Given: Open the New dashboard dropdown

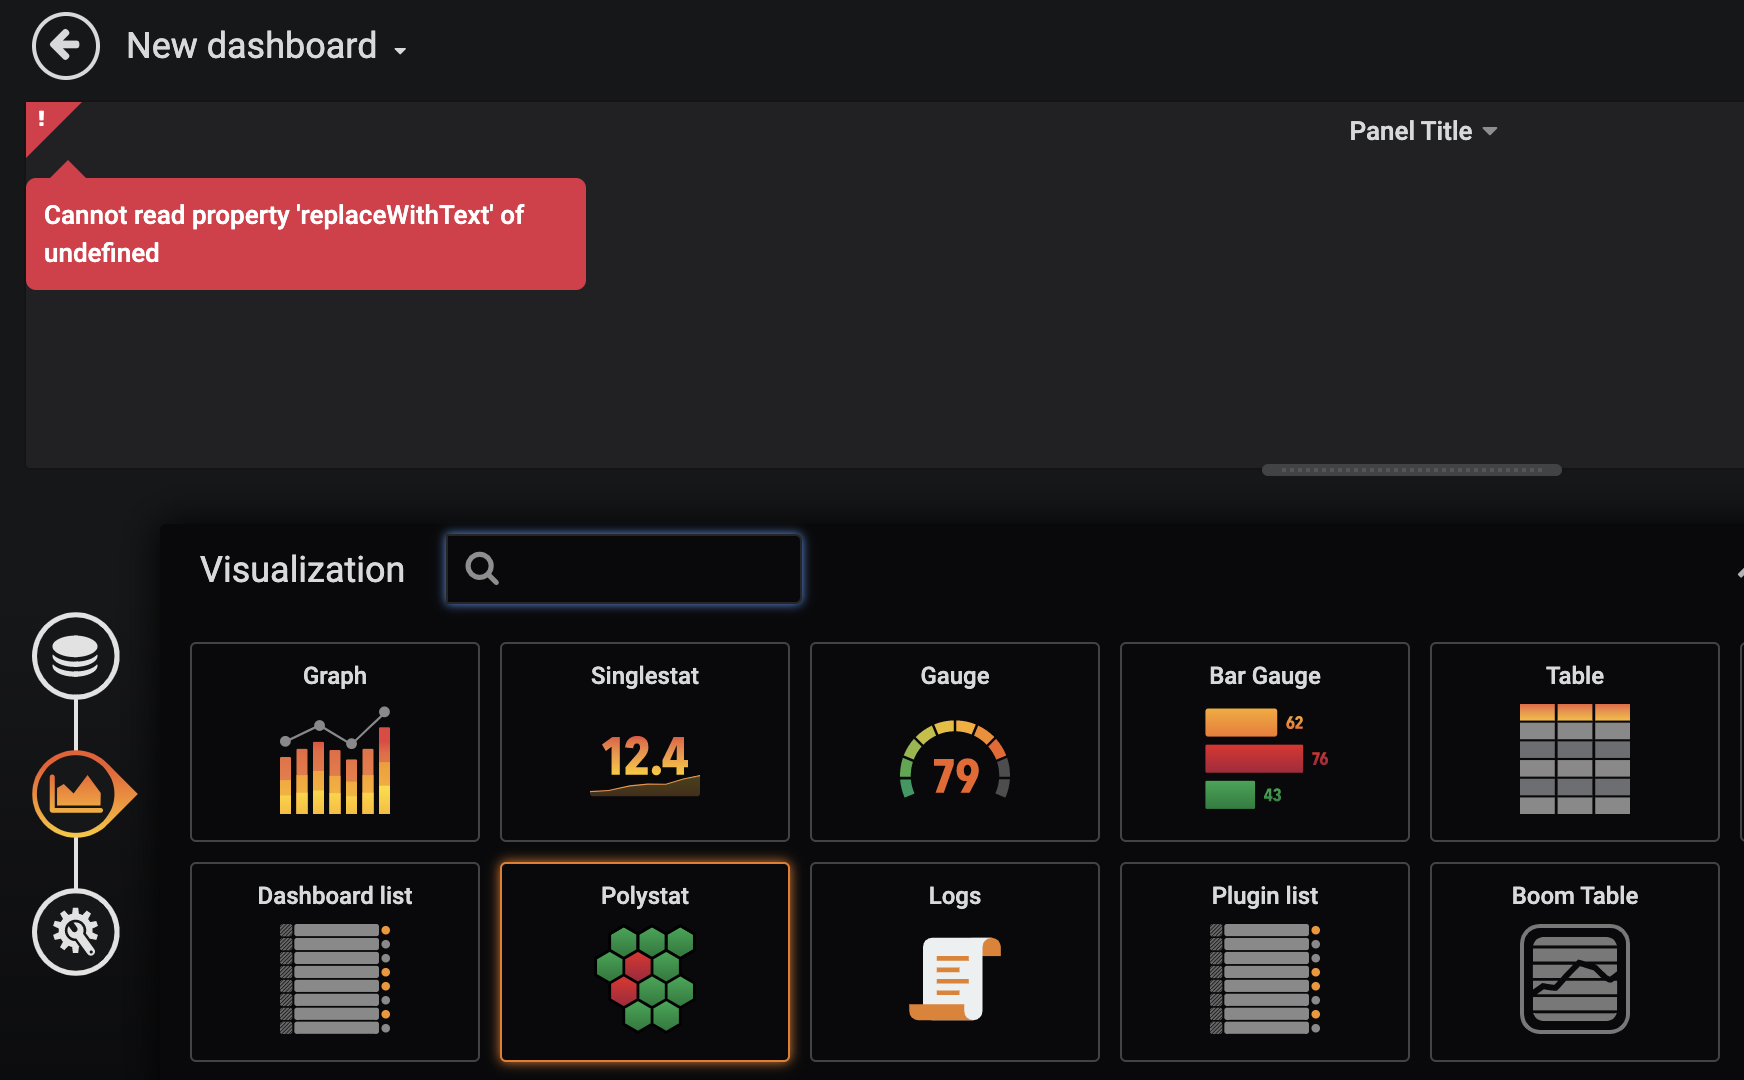Looking at the screenshot, I should [x=266, y=47].
